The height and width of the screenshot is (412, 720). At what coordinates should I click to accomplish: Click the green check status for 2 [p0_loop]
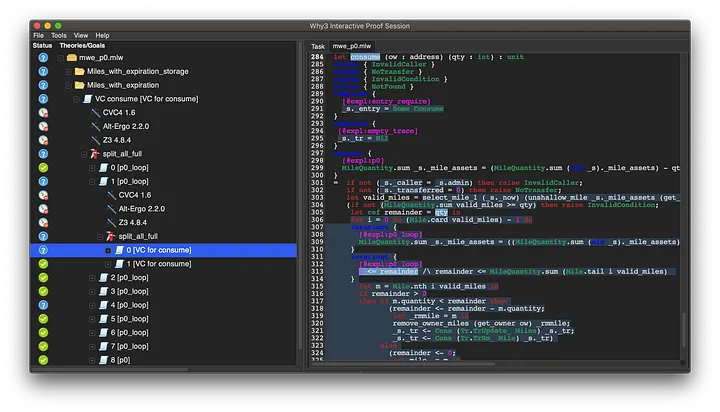(43, 277)
